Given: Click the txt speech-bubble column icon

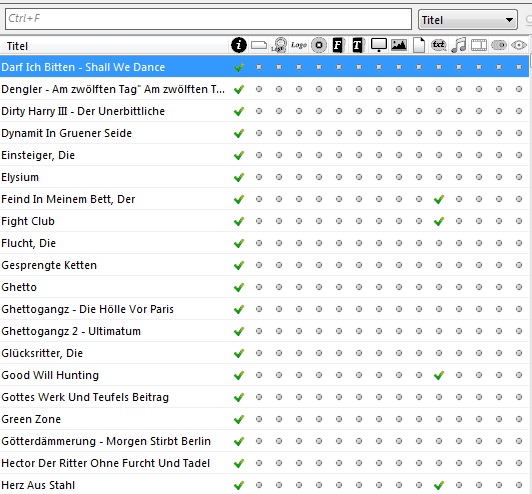Looking at the screenshot, I should (439, 45).
